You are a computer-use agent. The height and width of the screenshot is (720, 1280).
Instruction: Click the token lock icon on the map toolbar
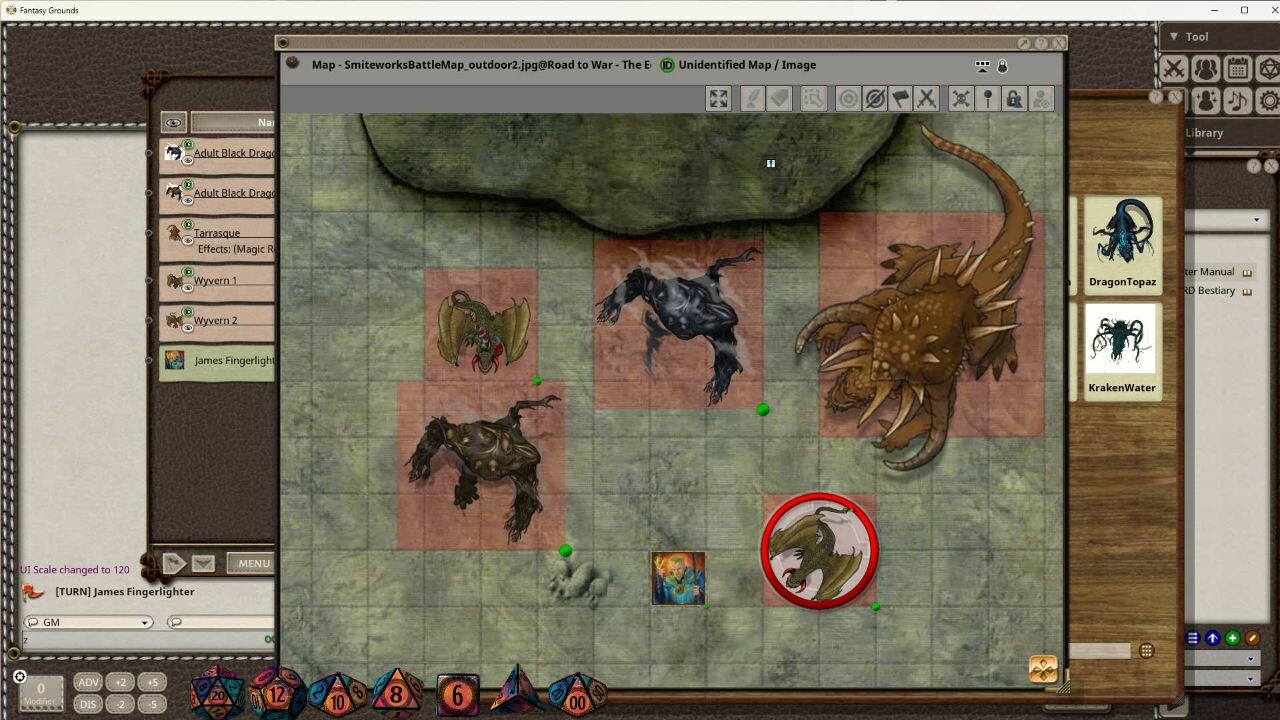1013,98
